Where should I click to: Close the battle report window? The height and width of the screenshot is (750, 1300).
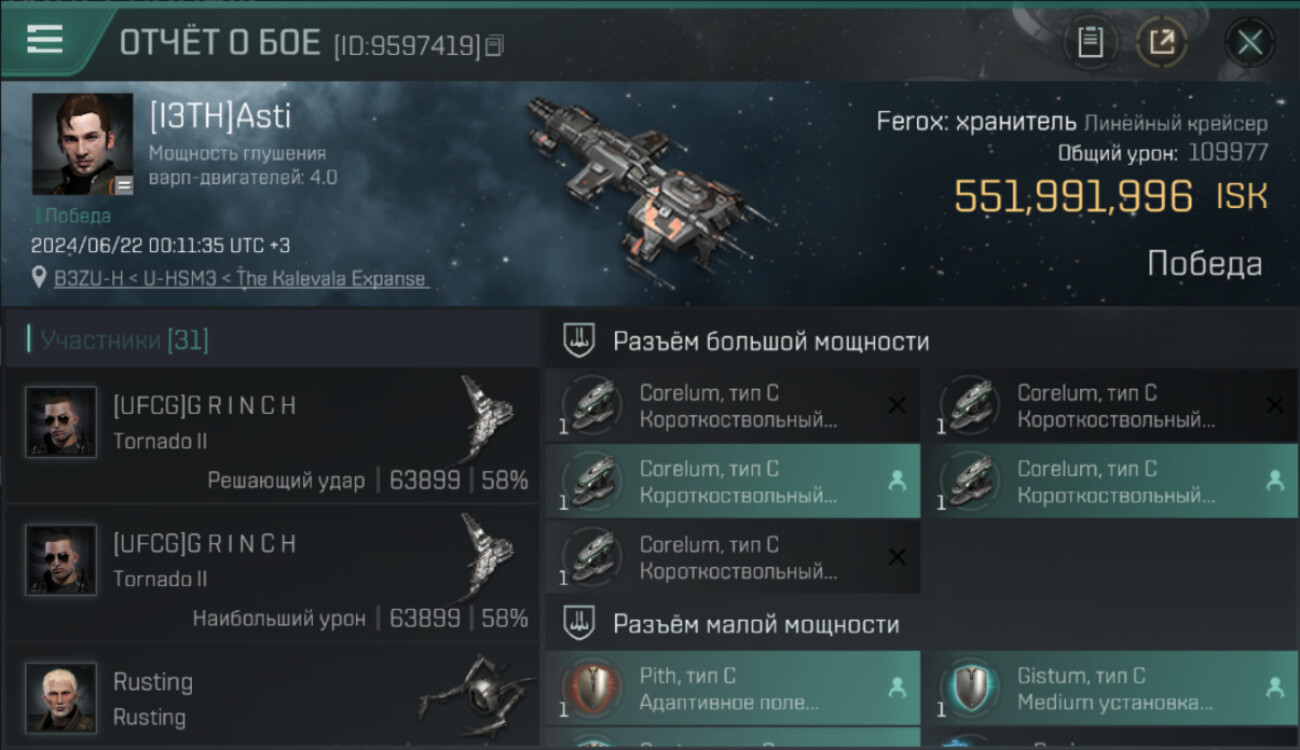click(x=1249, y=42)
